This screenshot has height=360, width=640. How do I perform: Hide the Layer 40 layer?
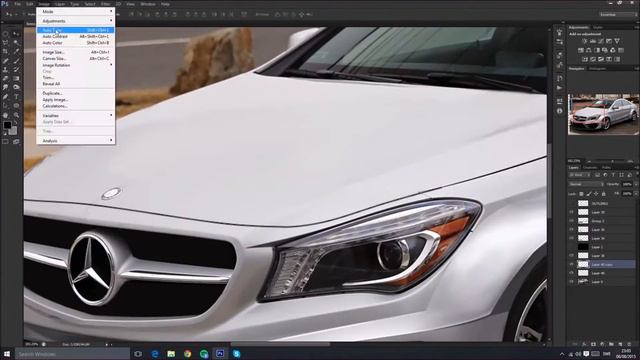572,273
